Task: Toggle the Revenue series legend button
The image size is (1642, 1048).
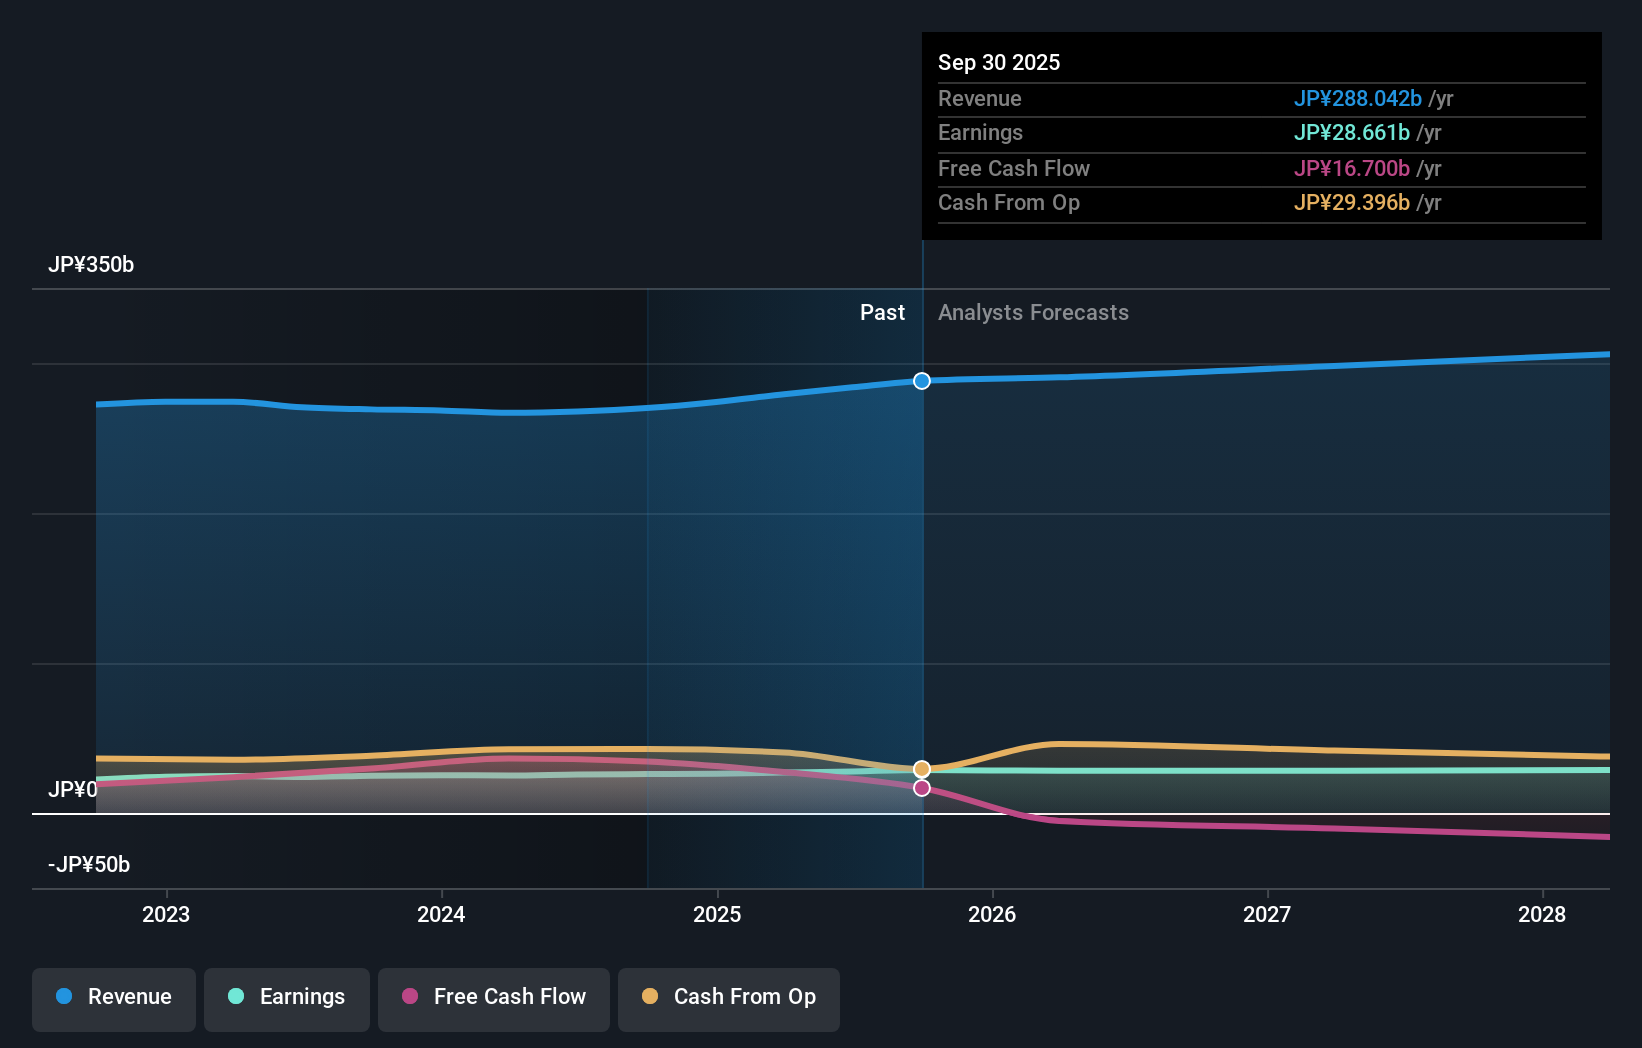Action: (x=114, y=998)
